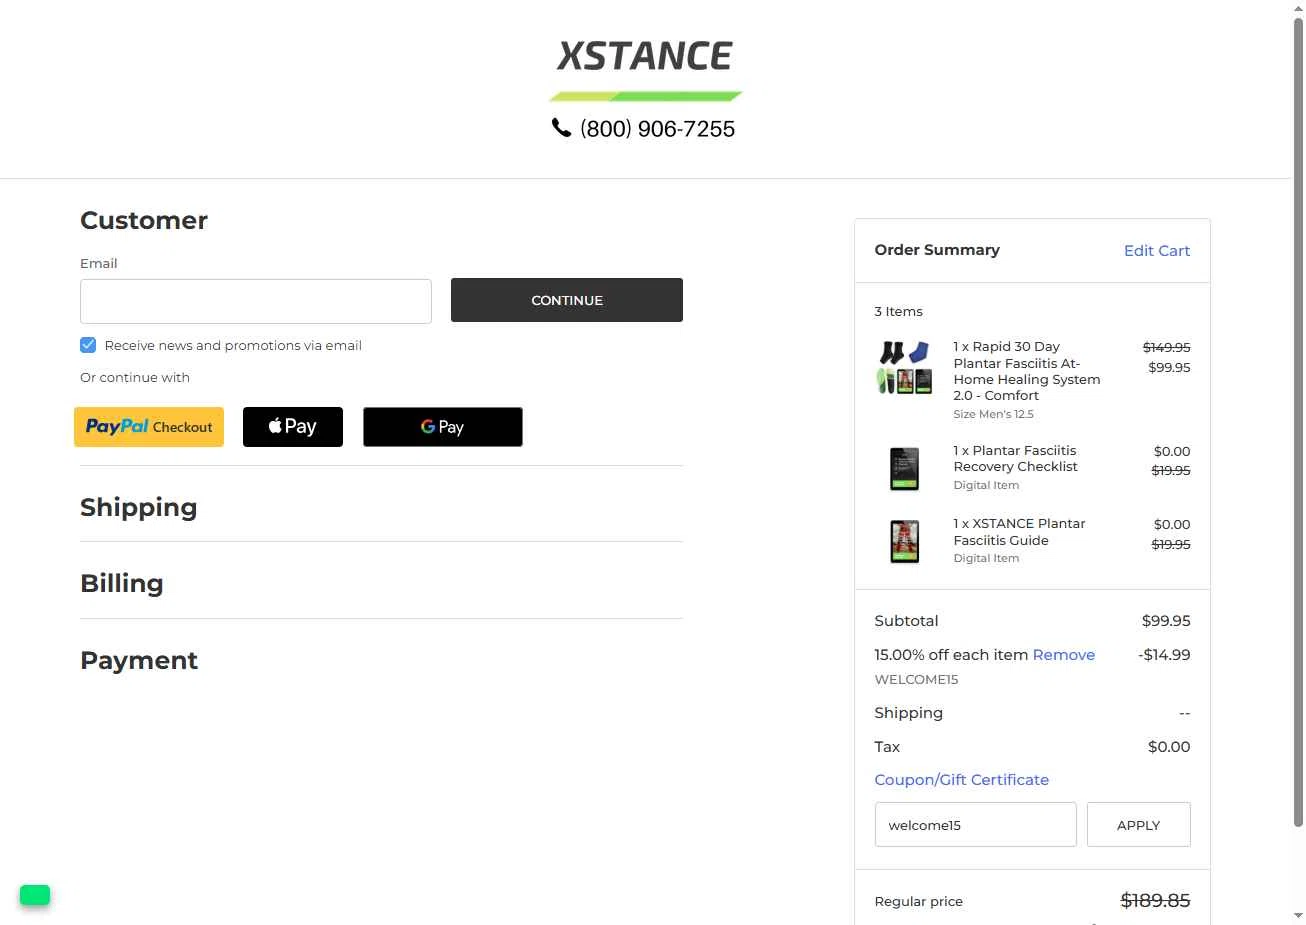Click the Shipping section heading
The height and width of the screenshot is (925, 1306).
pos(139,507)
